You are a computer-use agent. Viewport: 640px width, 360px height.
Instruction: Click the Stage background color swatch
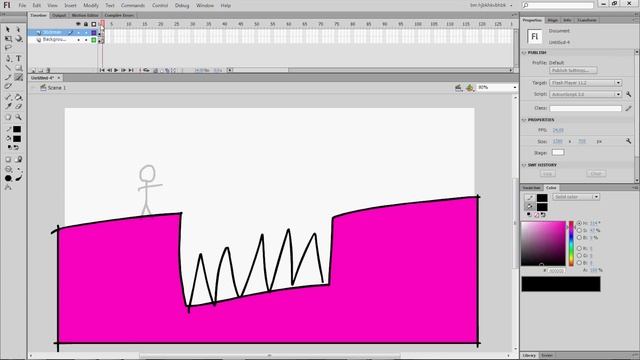click(x=558, y=152)
